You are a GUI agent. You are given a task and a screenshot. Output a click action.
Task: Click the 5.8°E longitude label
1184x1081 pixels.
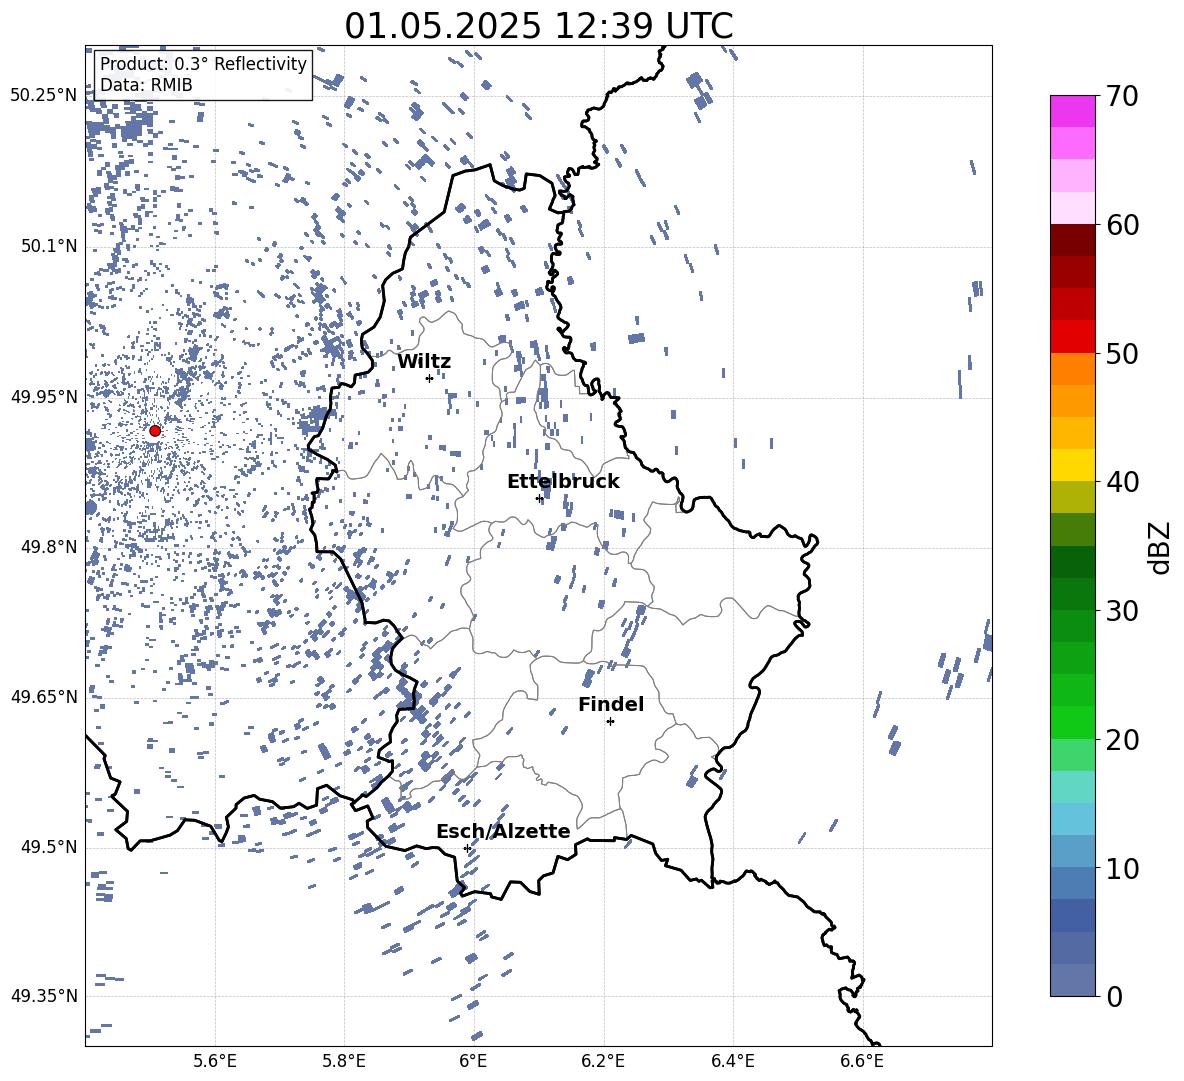(344, 1061)
